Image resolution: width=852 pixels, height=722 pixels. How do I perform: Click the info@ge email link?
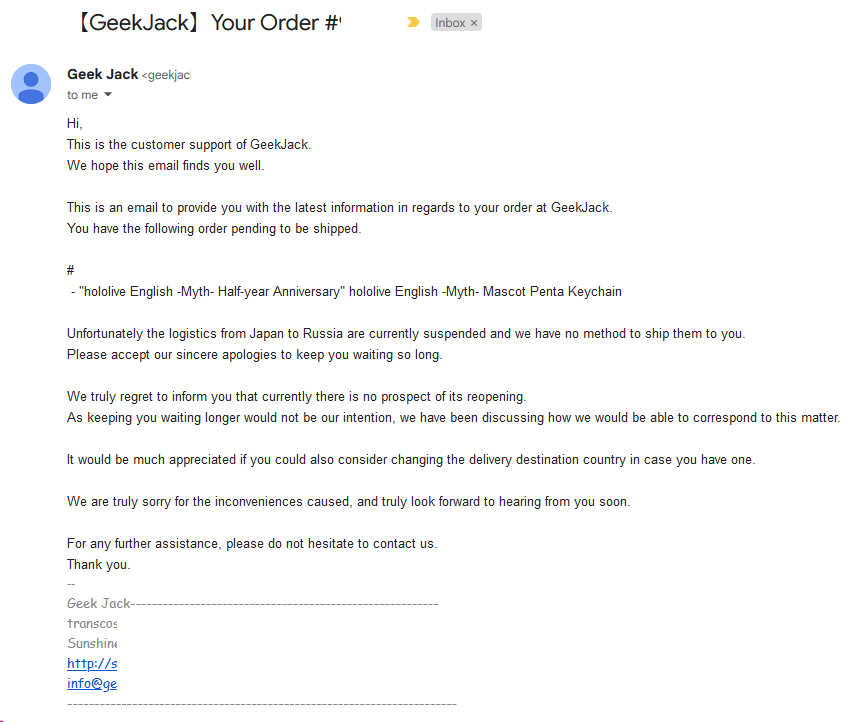pos(92,683)
